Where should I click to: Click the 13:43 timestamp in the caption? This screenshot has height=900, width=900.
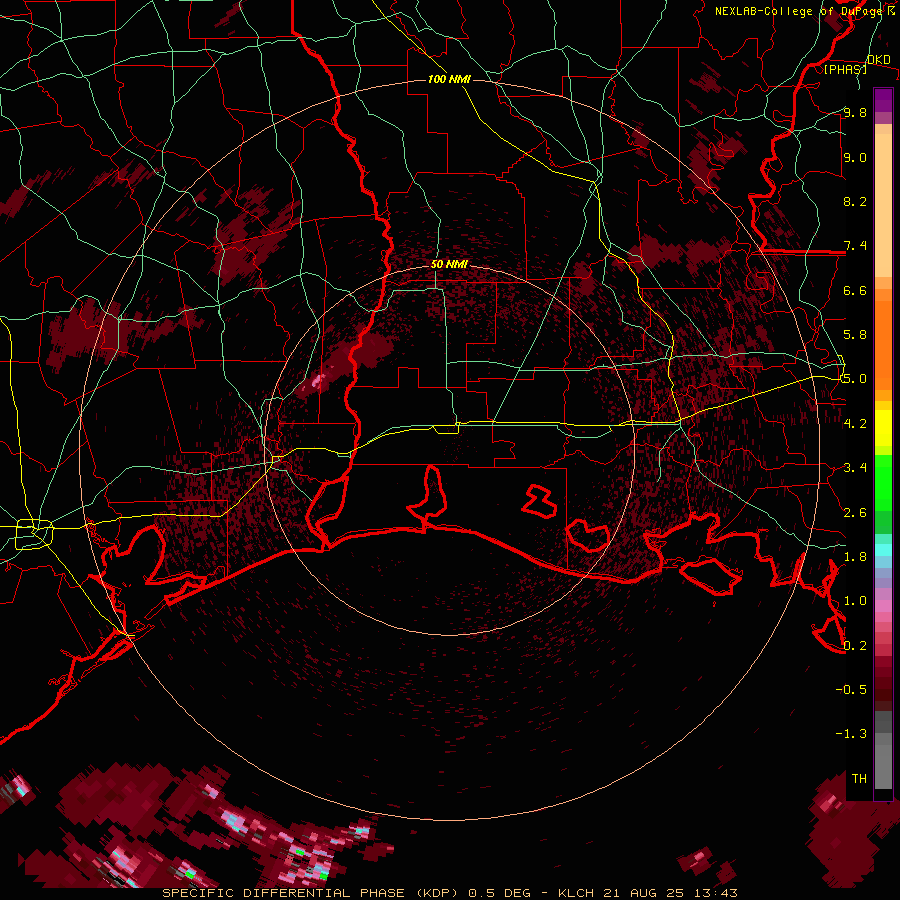coord(717,893)
